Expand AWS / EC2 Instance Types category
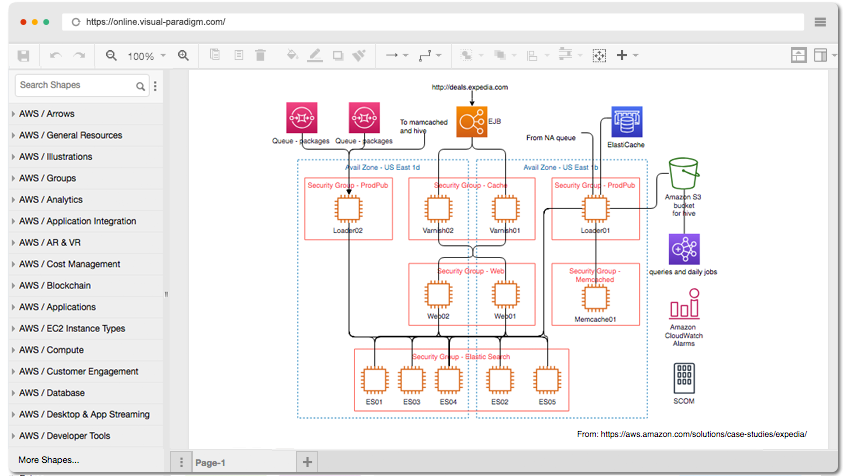Image resolution: width=848 pixels, height=476 pixels. (86, 328)
